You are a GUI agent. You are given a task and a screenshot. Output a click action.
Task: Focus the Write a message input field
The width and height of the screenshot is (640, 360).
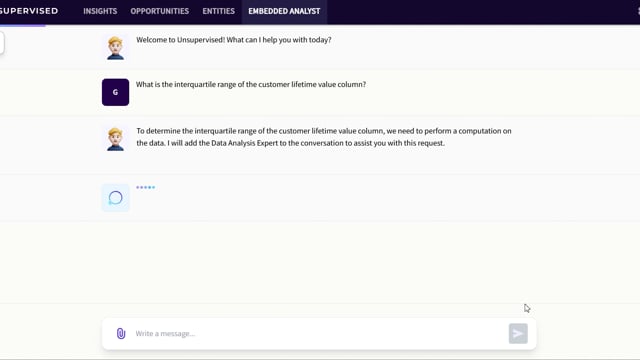318,333
